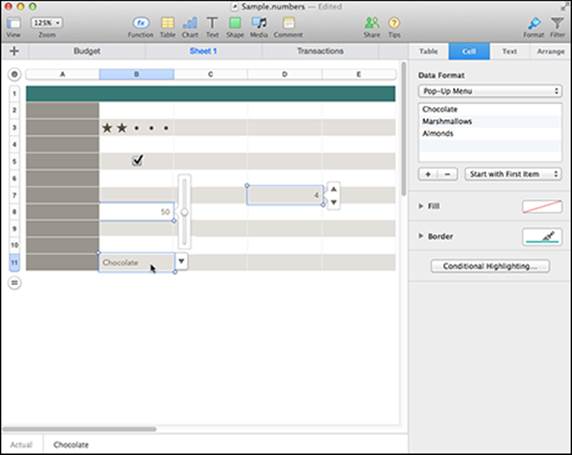The height and width of the screenshot is (455, 572).
Task: Click the Border style swatch
Action: click(542, 237)
